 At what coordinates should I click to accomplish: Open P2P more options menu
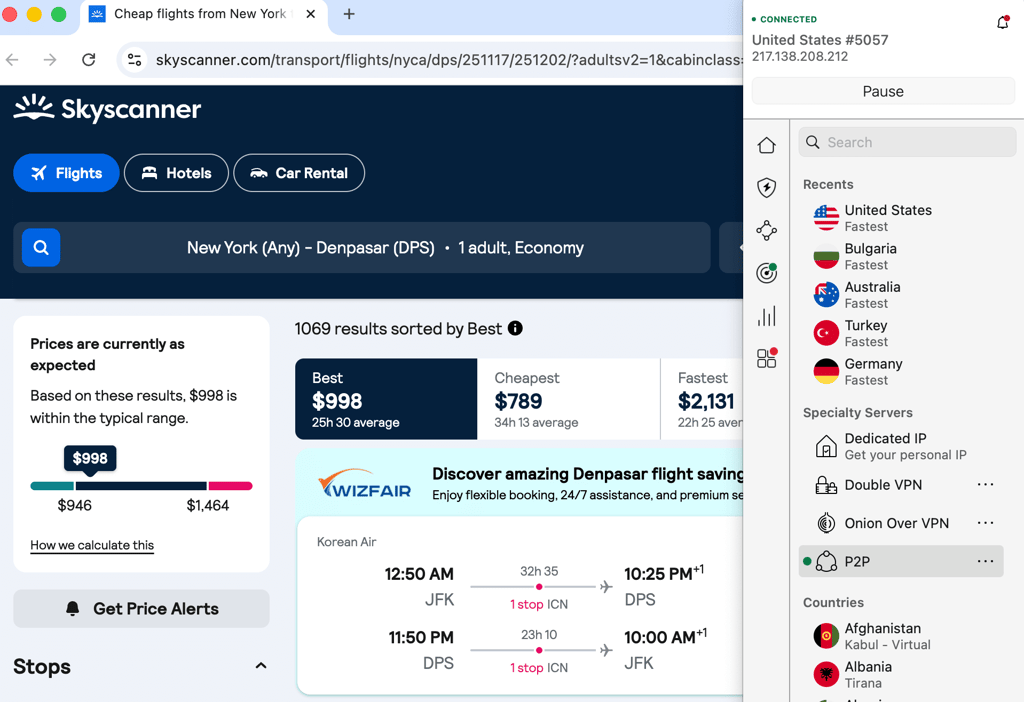coord(985,562)
